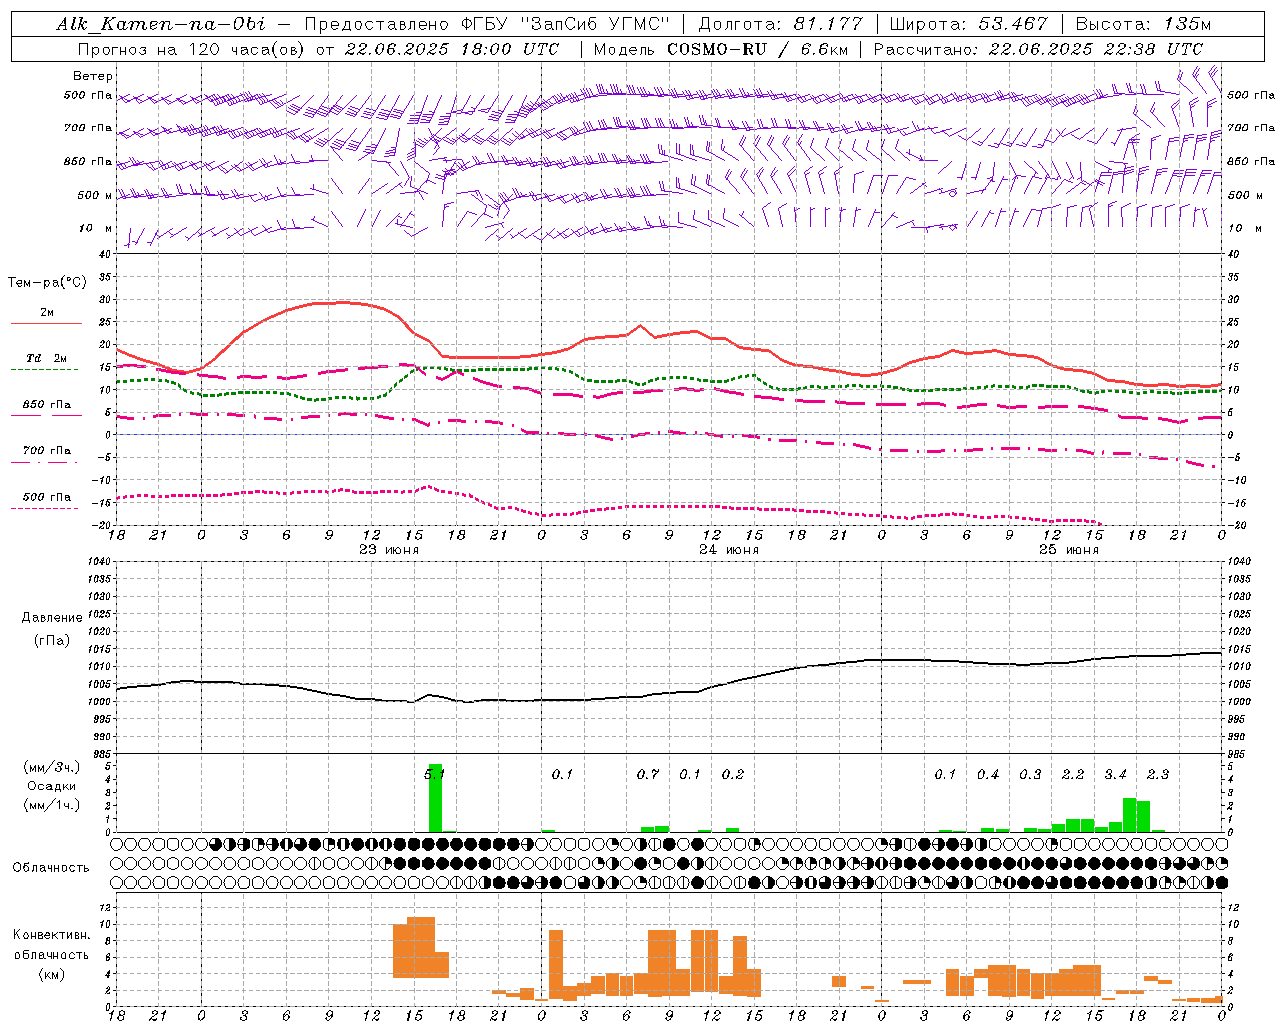Select the 25 июня date marker

[x=1068, y=550]
